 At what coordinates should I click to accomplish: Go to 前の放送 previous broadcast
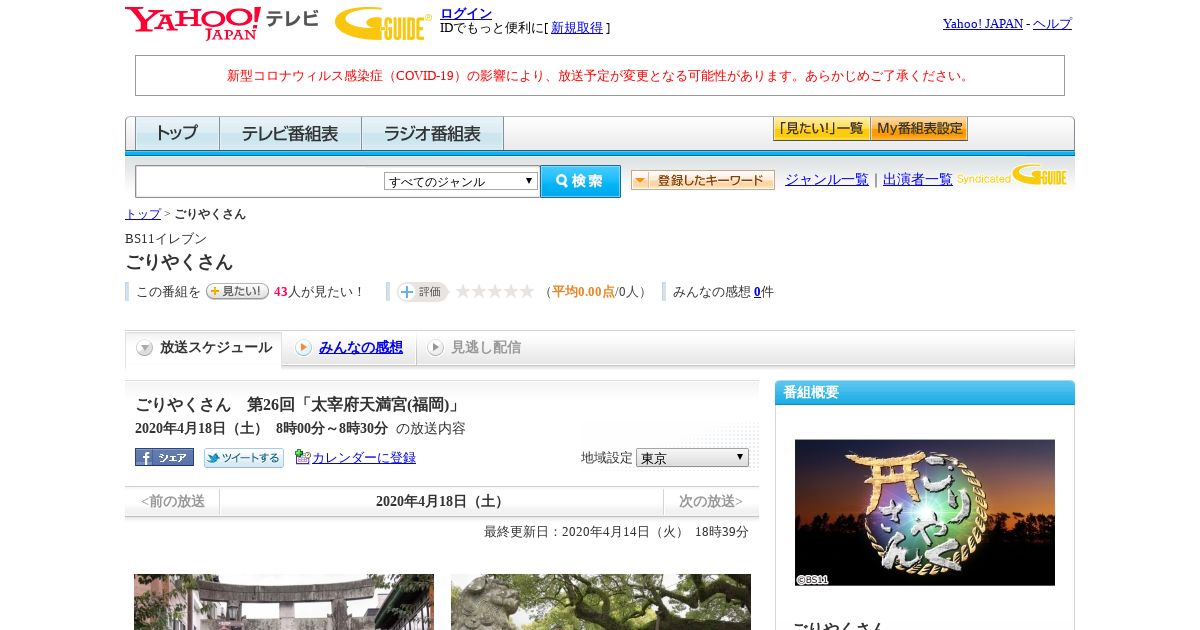[x=172, y=501]
